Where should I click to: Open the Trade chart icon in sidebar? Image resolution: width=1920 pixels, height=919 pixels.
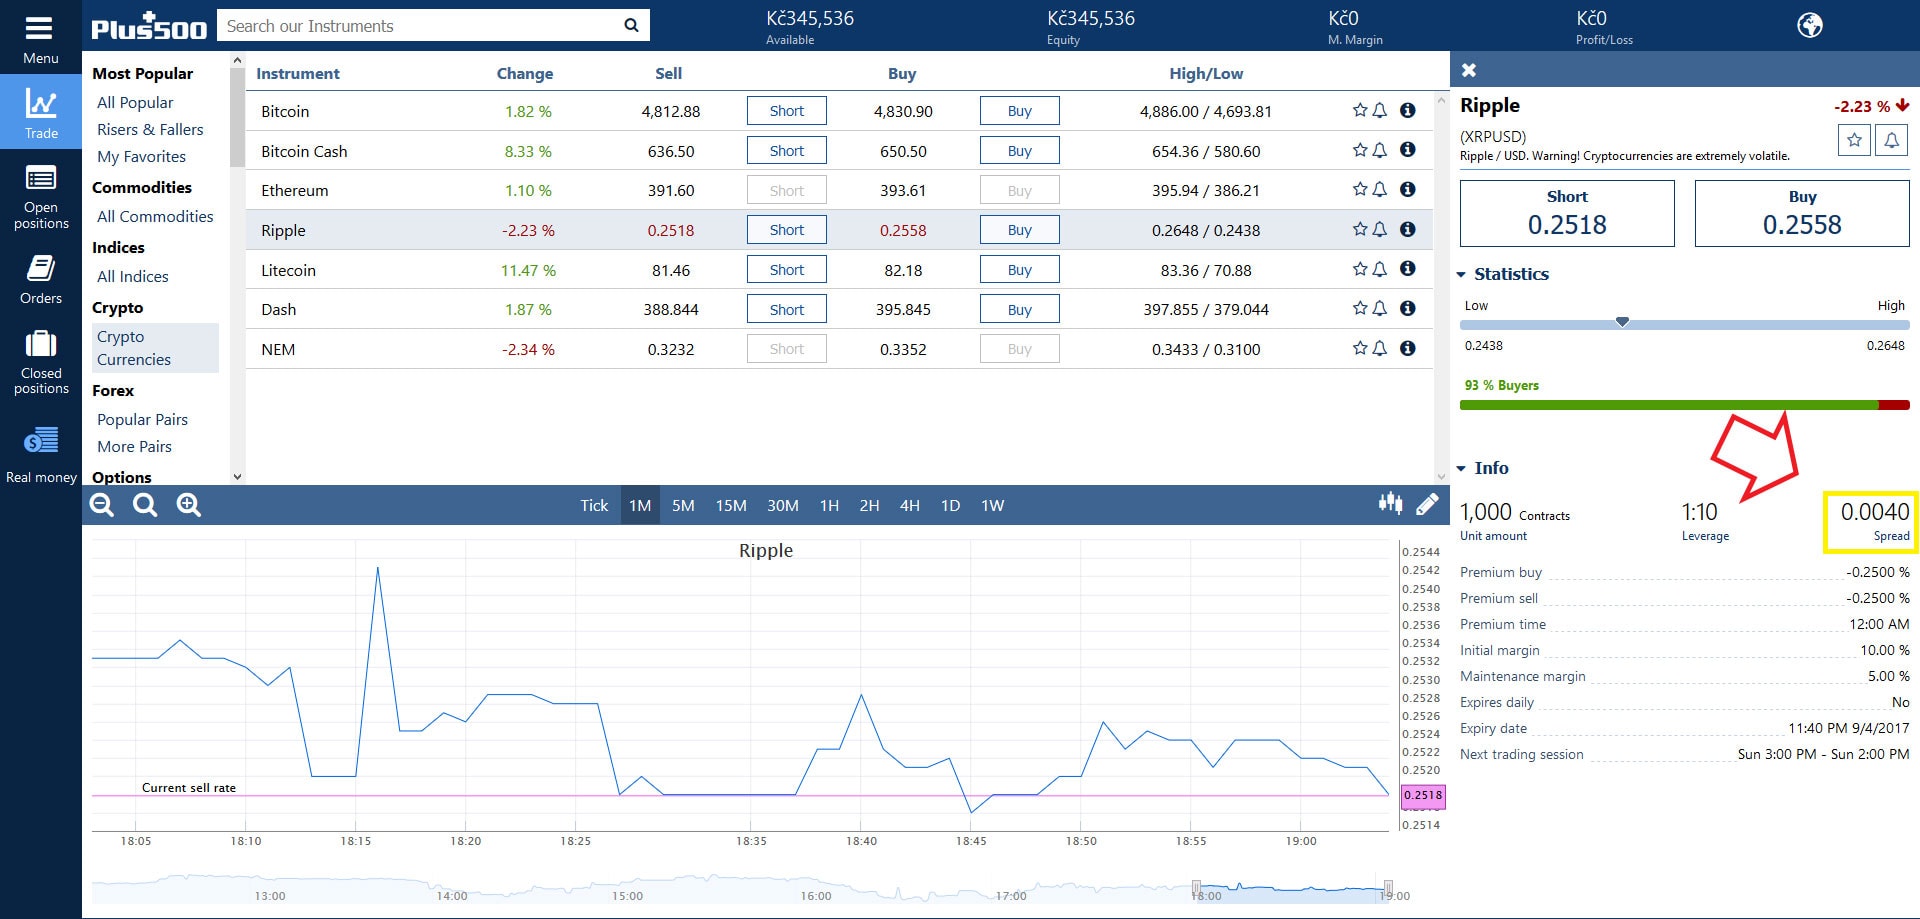(41, 104)
